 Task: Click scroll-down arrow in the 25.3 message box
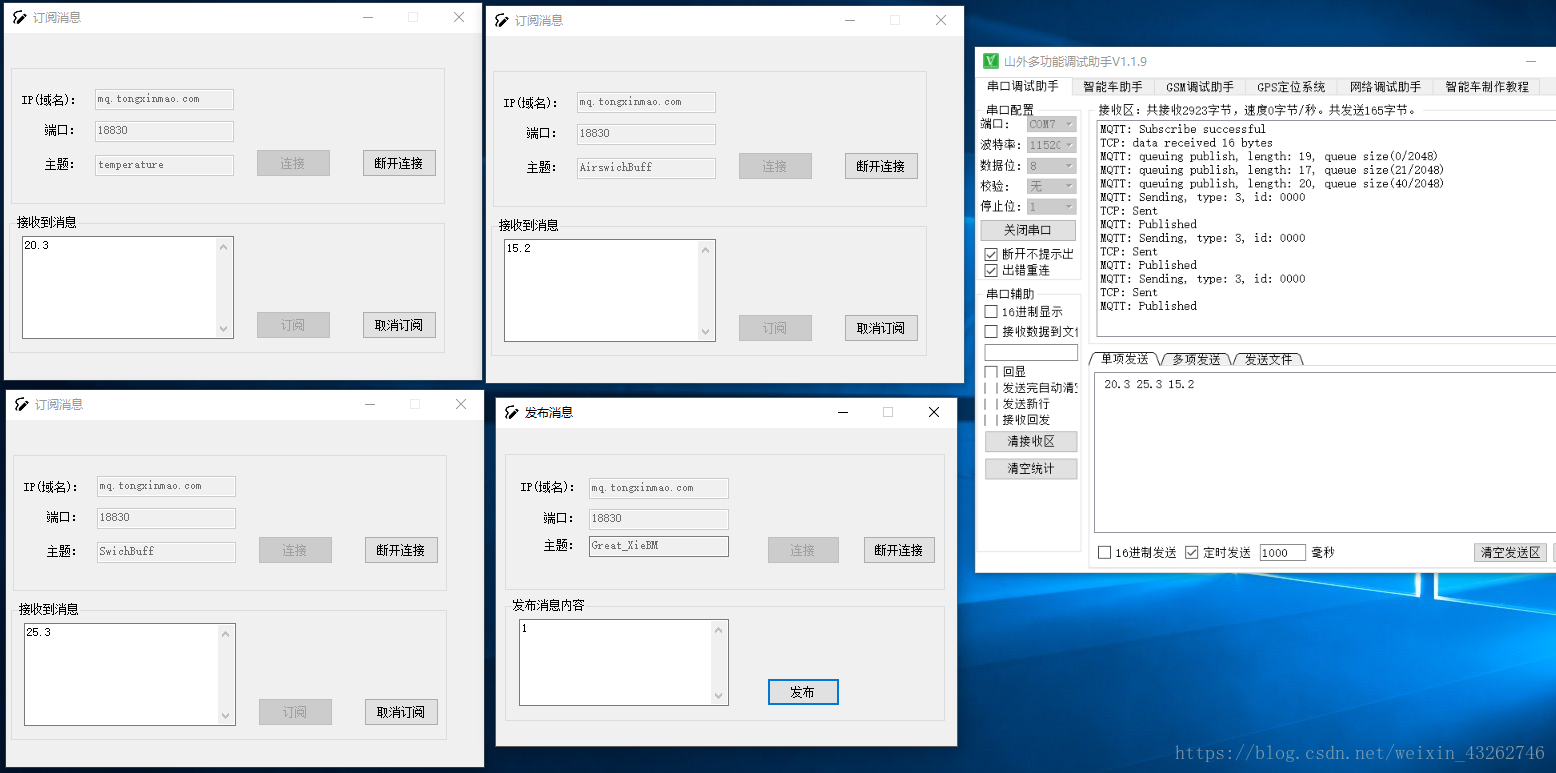226,716
